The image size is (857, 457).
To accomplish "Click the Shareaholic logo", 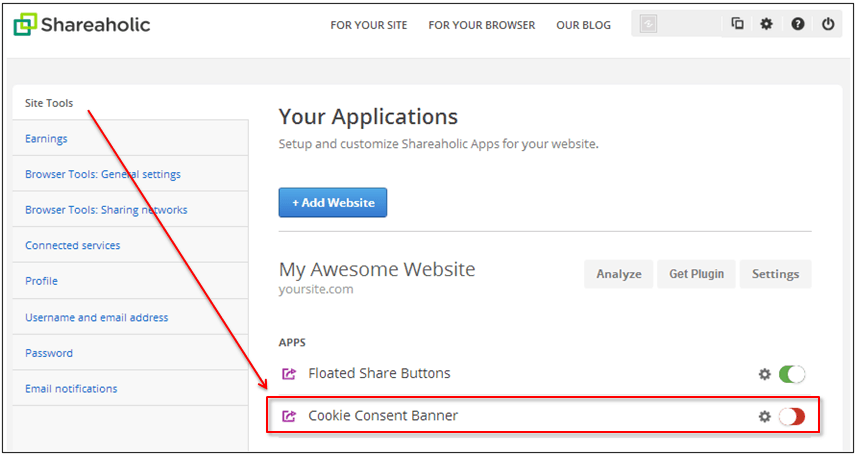I will [x=82, y=25].
